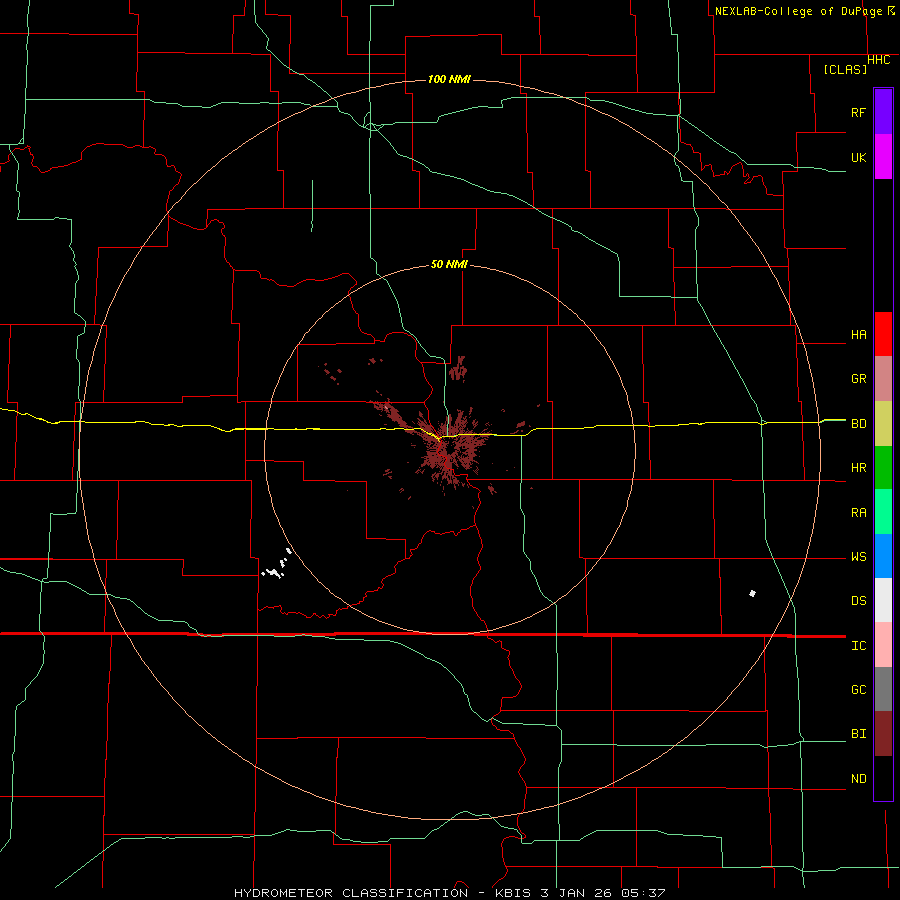This screenshot has height=900, width=900.
Task: Click the RA light-green legend swatch
Action: pyautogui.click(x=883, y=512)
